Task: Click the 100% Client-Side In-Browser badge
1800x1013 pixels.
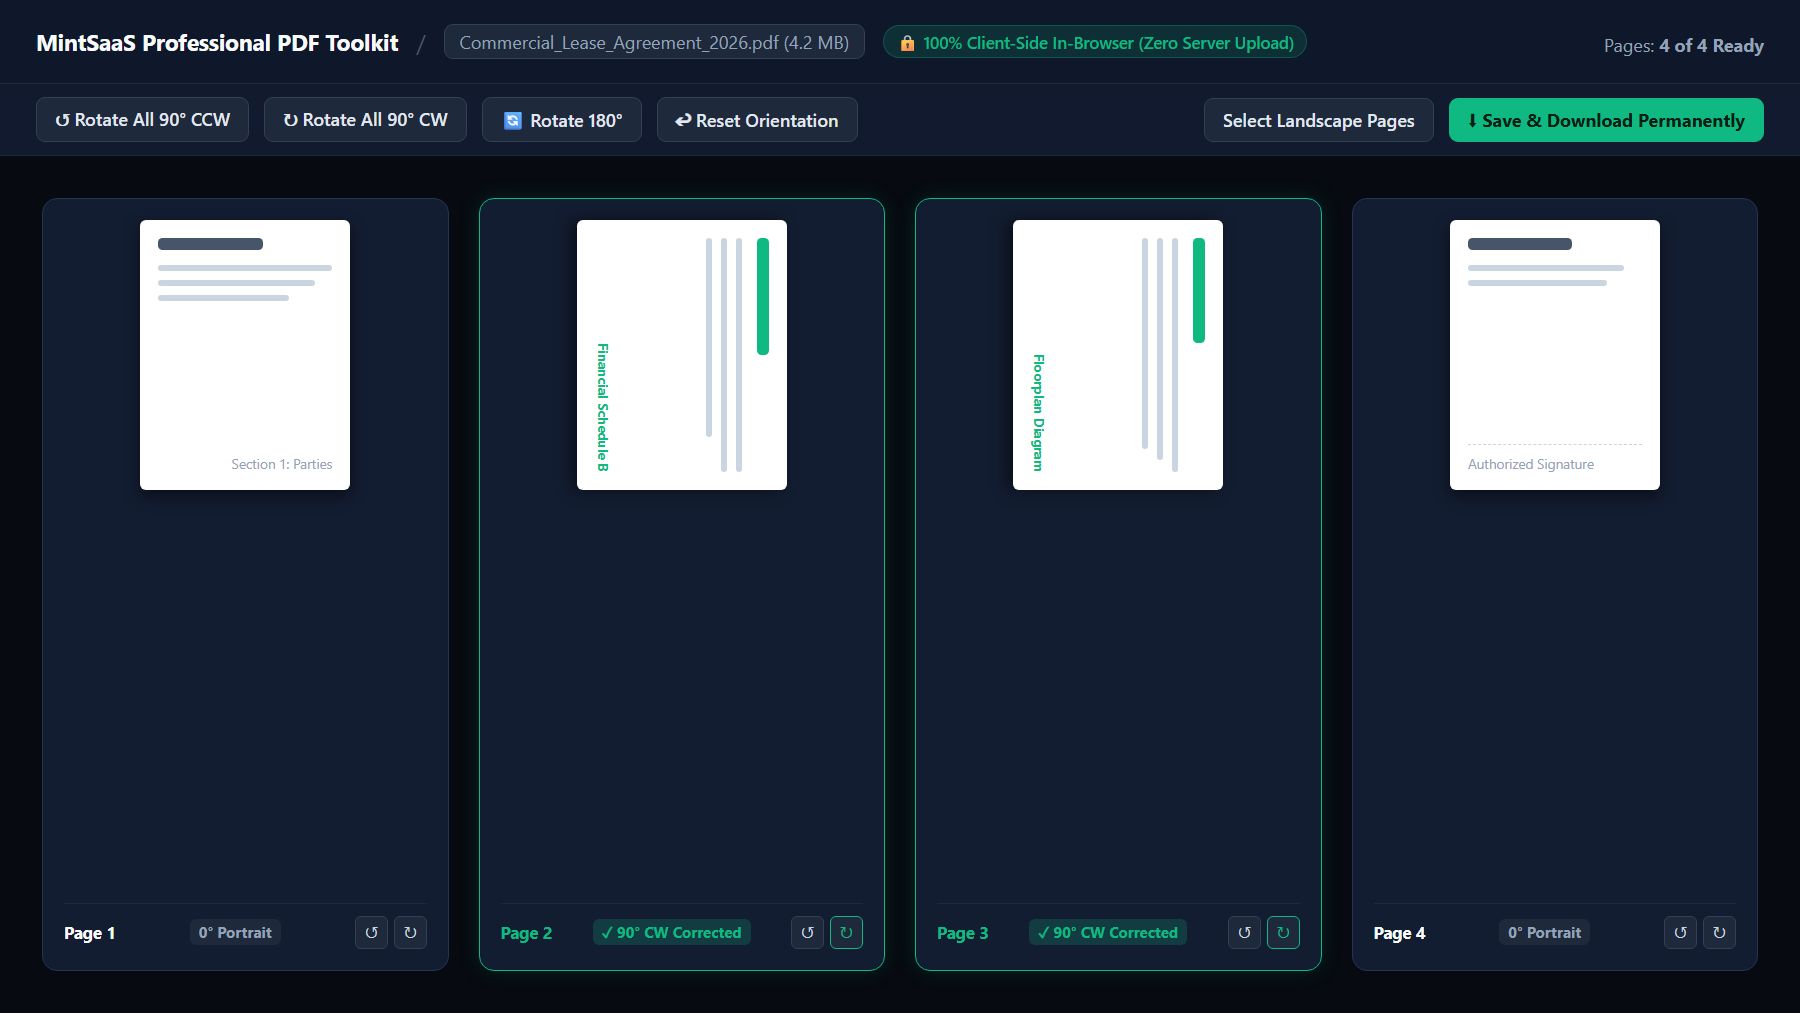Action: pos(1095,42)
